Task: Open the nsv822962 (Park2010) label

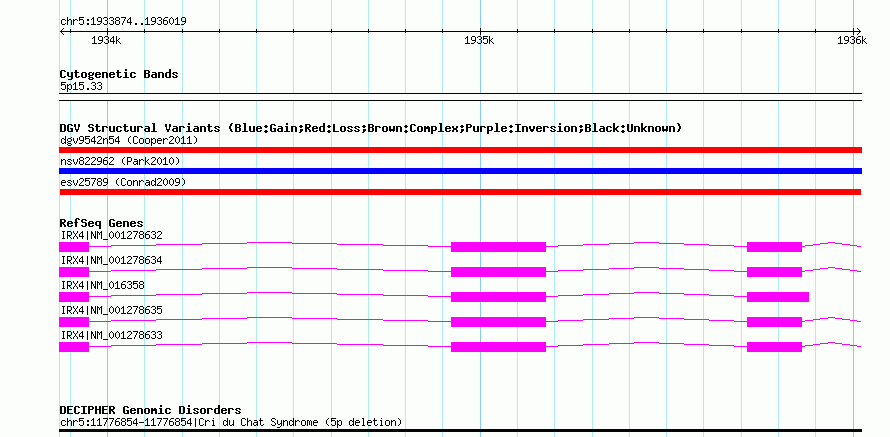Action: (x=120, y=161)
